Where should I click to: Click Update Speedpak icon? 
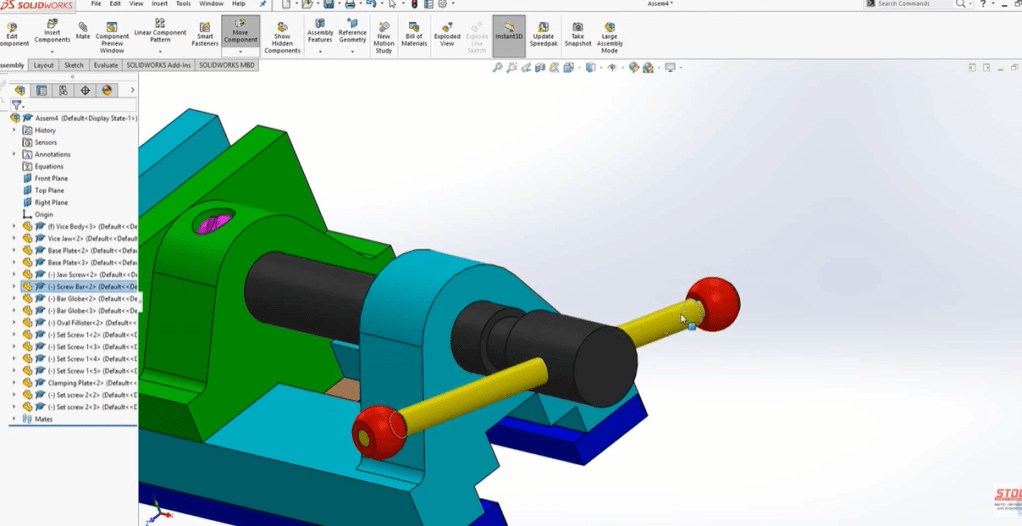tap(543, 34)
